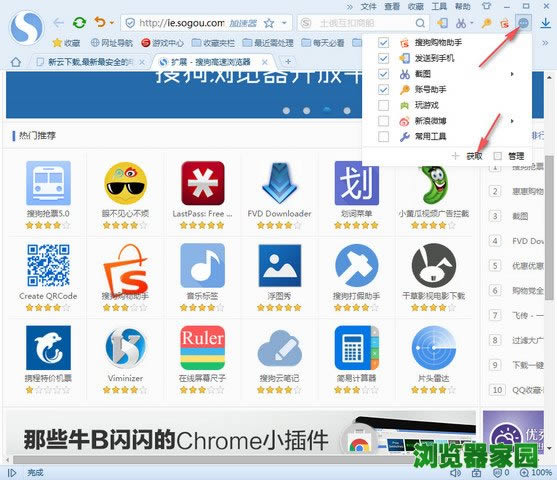Expand the menu bar overflow chevron left of 文件
This screenshot has width=557, height=480.
[350, 6]
